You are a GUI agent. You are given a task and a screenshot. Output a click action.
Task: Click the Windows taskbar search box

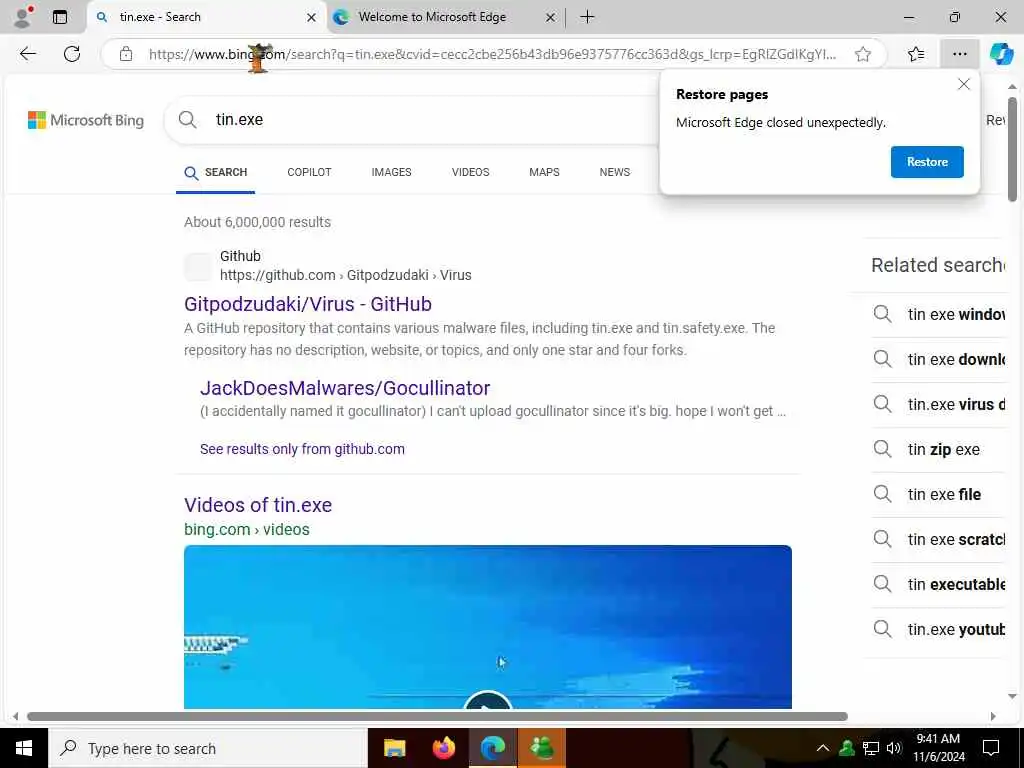click(x=208, y=748)
